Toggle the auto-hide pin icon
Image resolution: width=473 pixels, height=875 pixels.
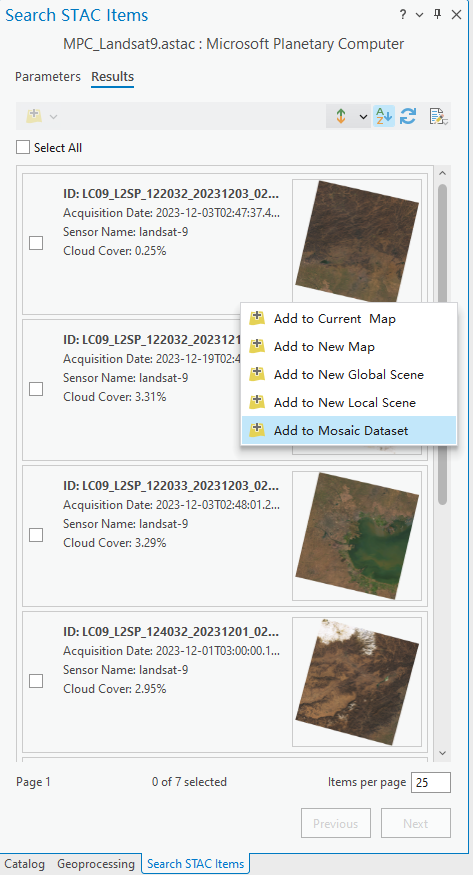(x=437, y=15)
